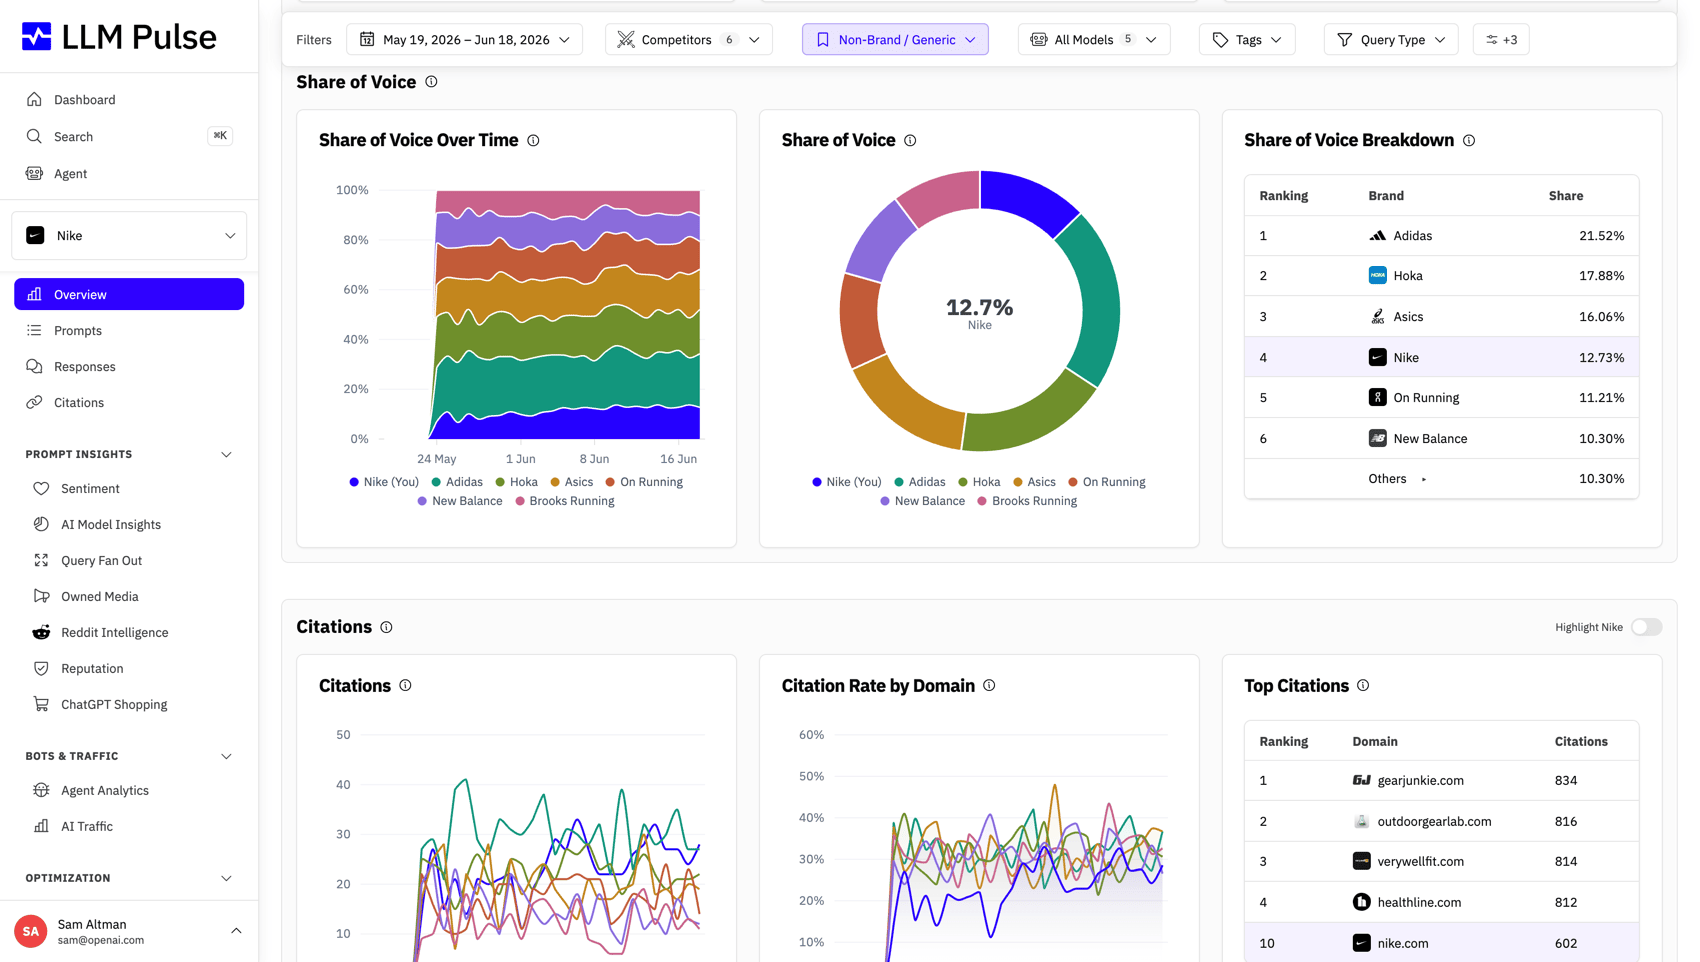Screen dimensions: 1700x962
Task: Click the Reddit Intelligence icon in sidebar
Action: [x=41, y=632]
